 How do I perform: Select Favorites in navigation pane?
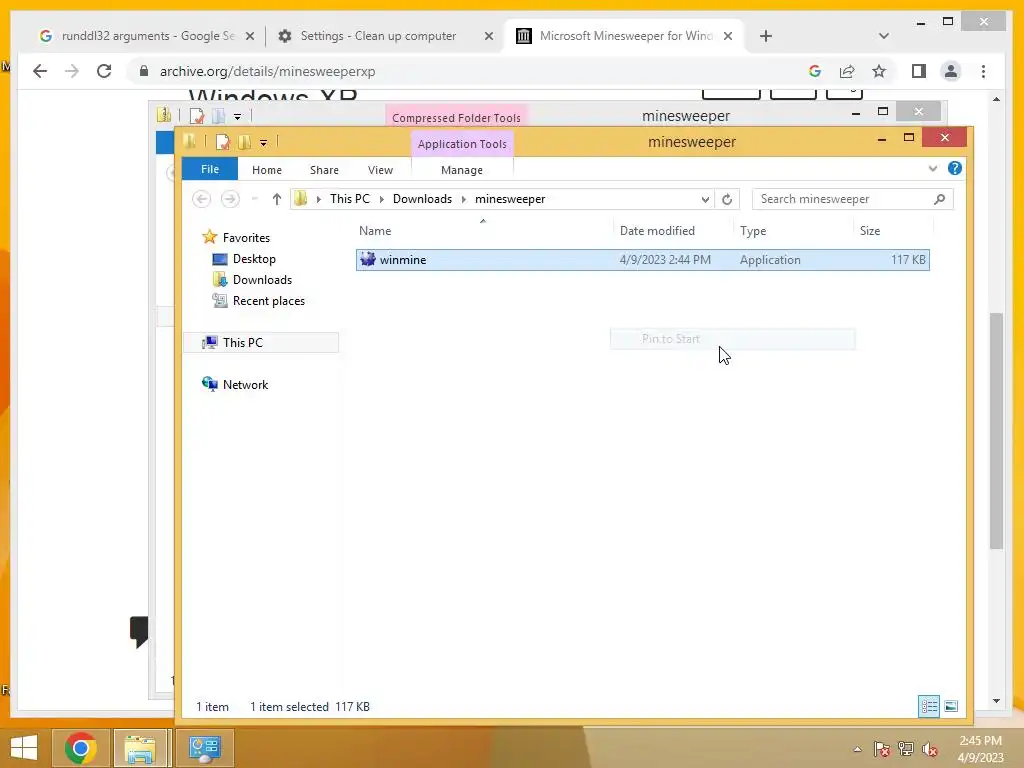pyautogui.click(x=246, y=238)
